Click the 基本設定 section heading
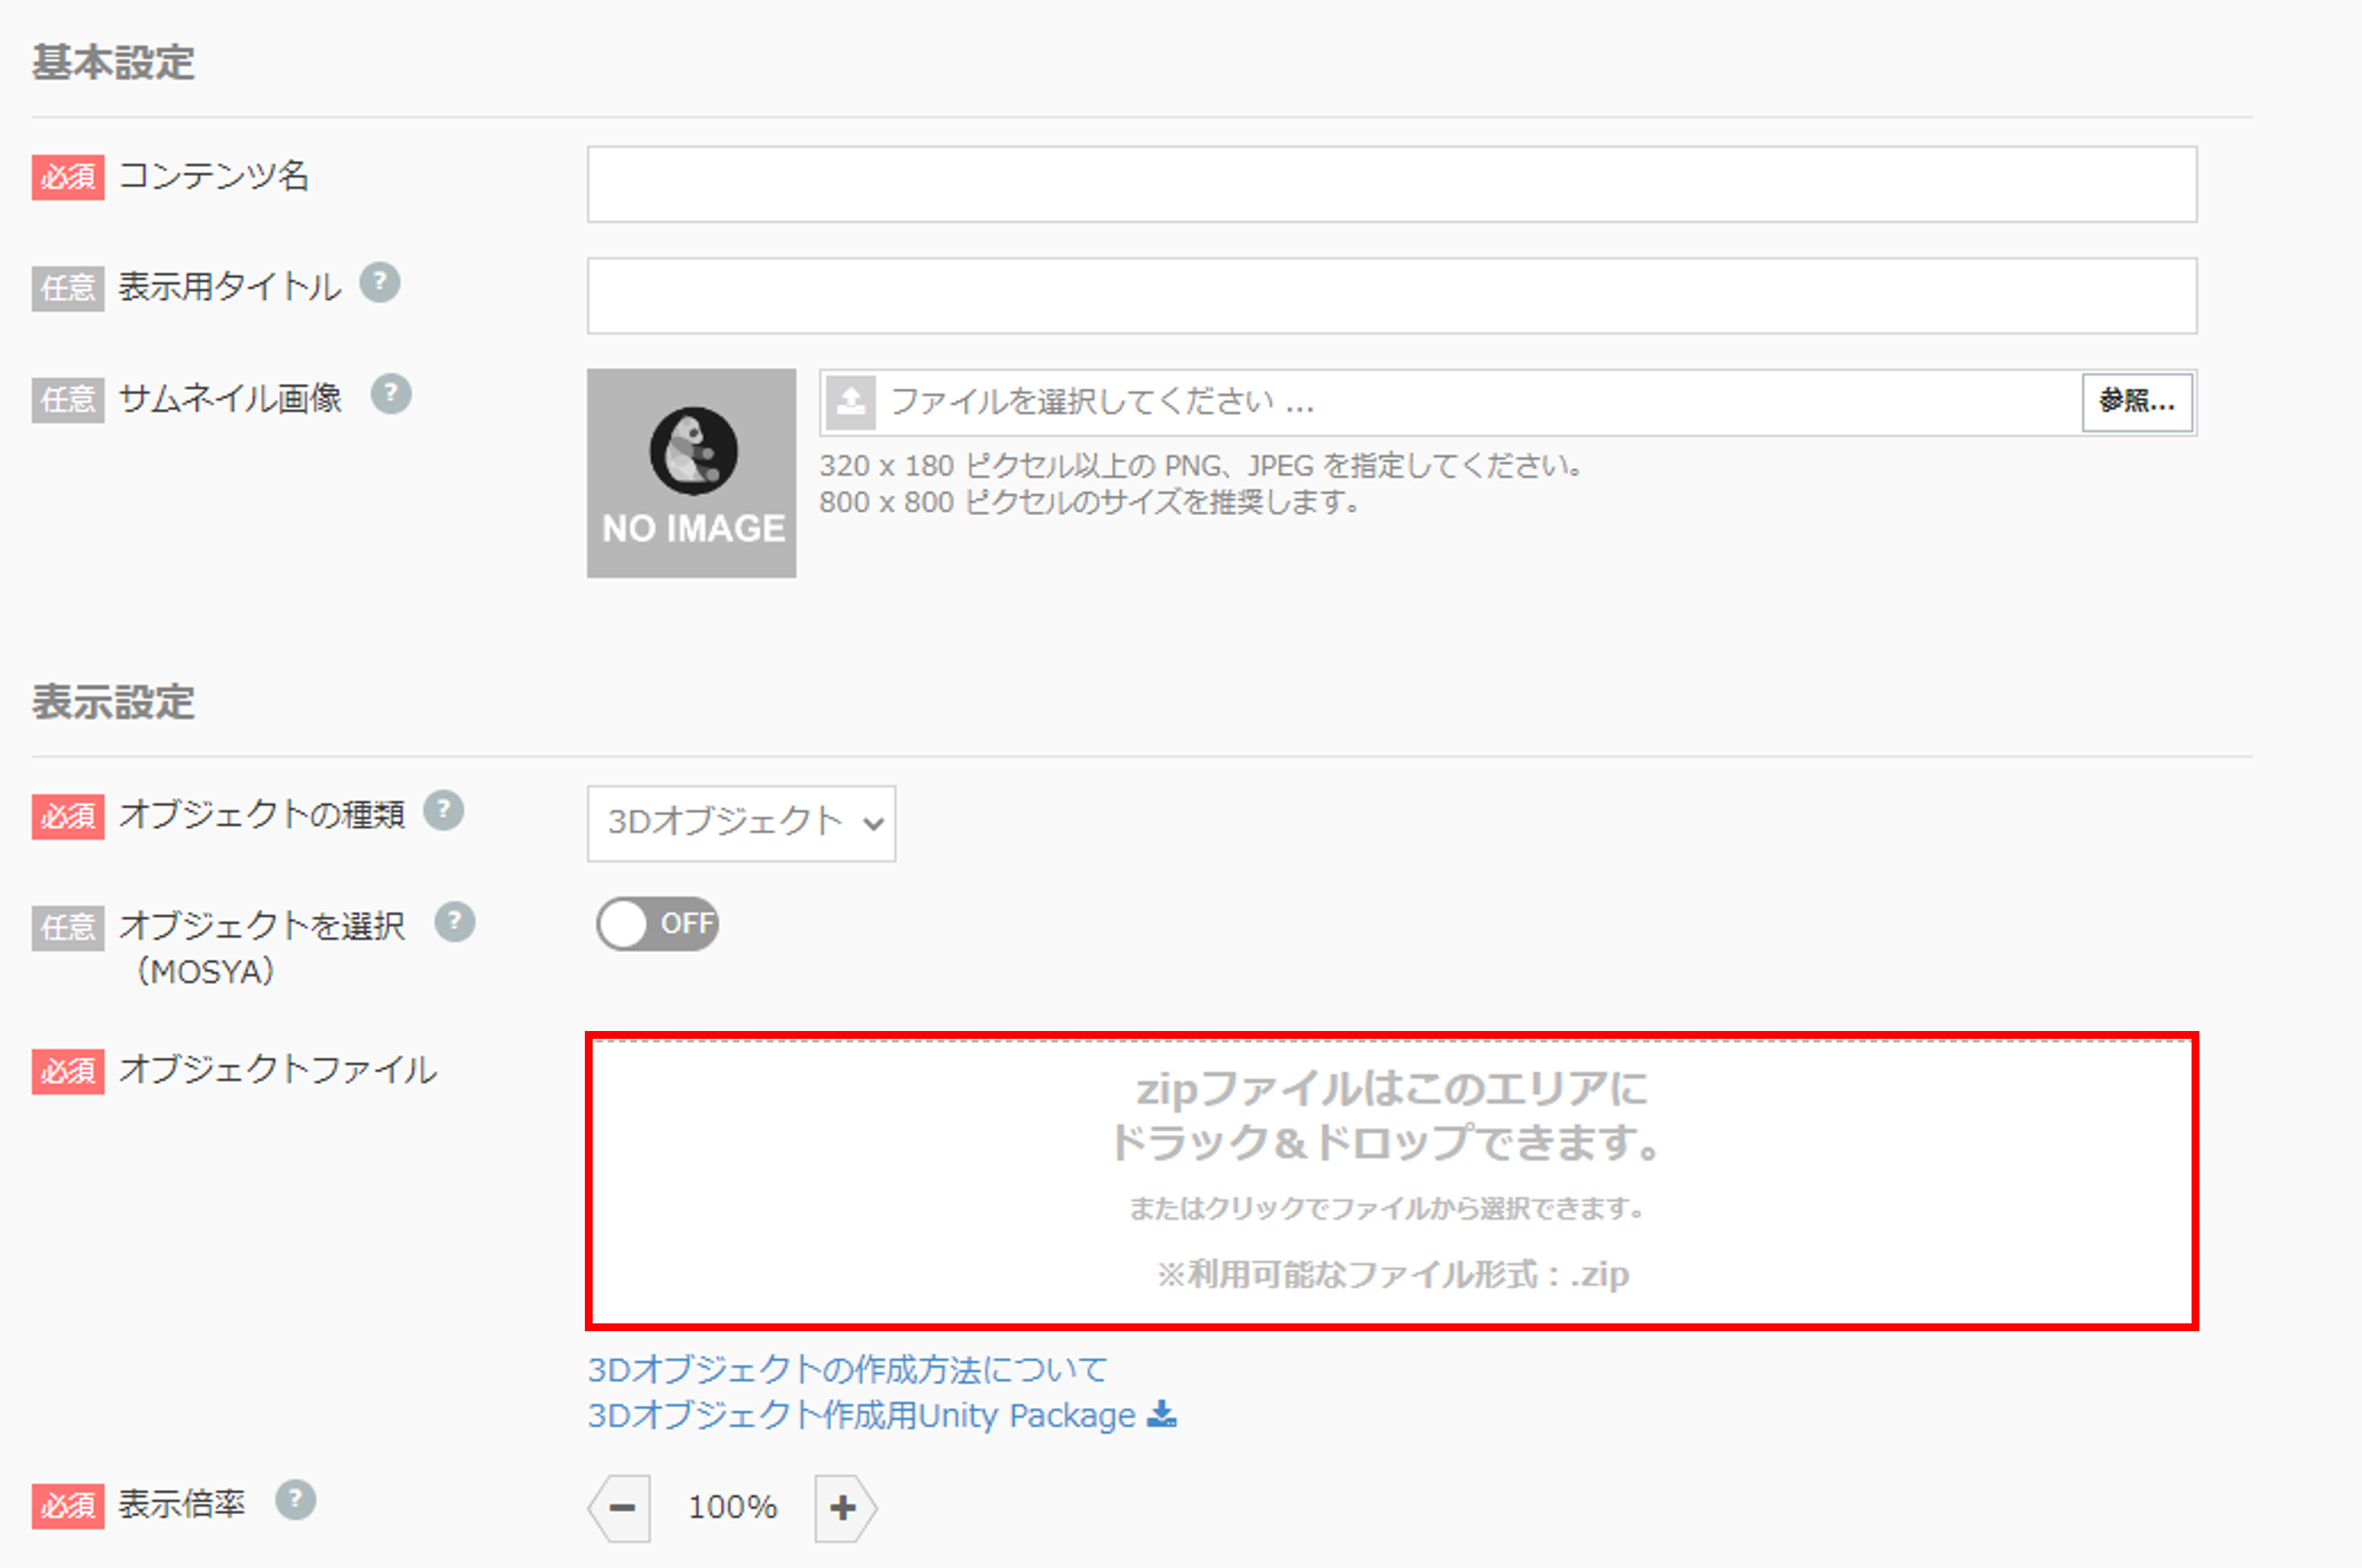This screenshot has height=1568, width=2362. click(113, 62)
